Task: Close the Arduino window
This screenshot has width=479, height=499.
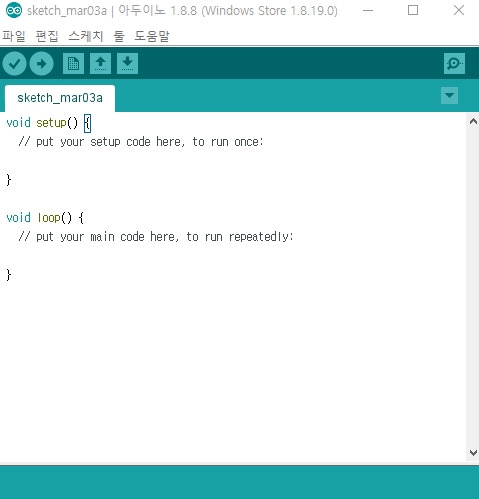Action: (x=459, y=10)
